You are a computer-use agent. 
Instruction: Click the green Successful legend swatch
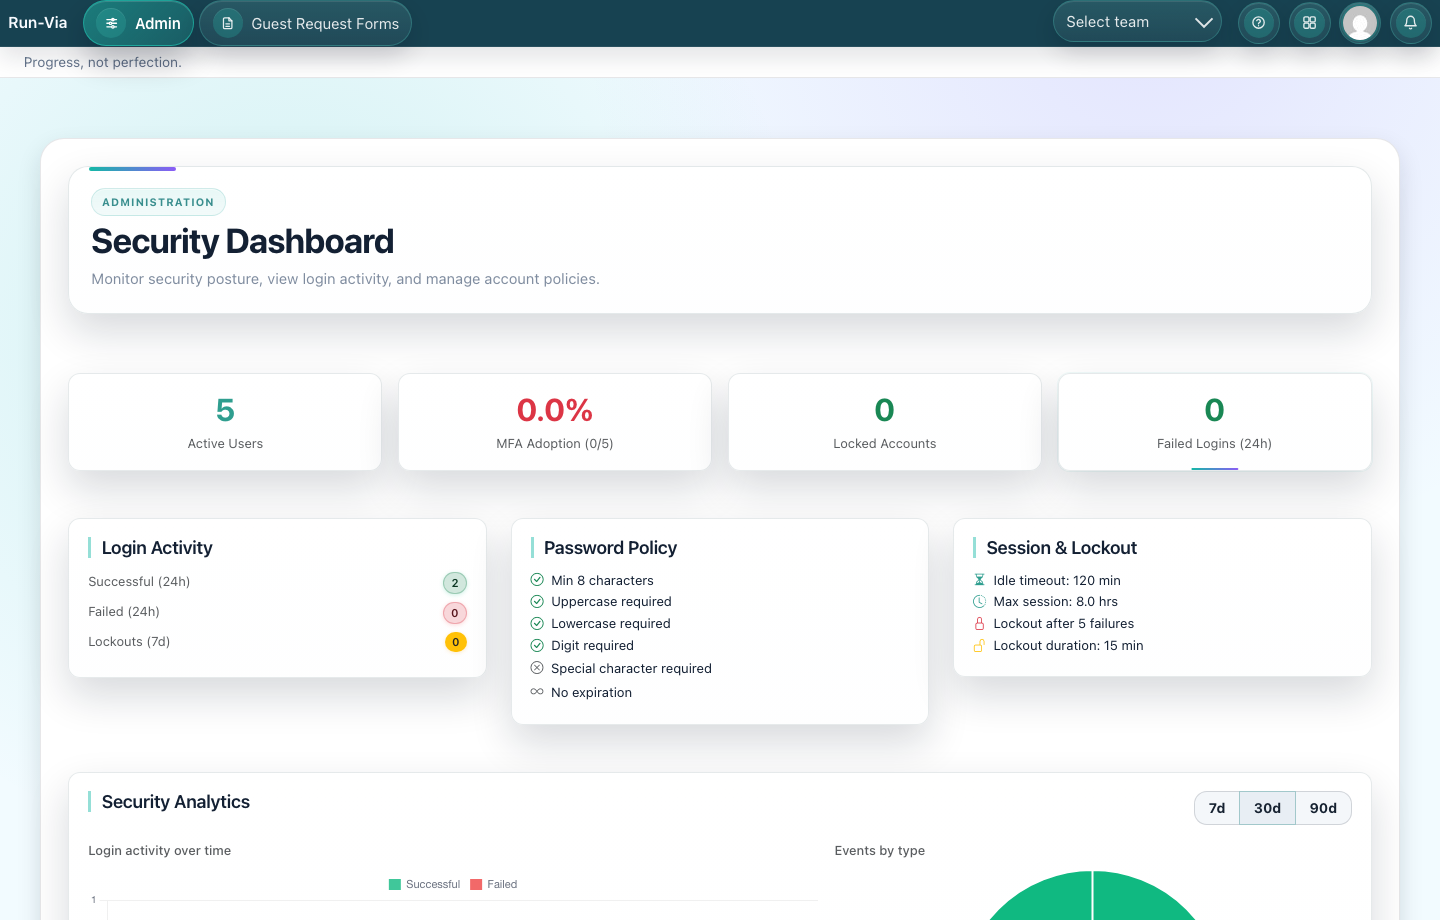[395, 884]
